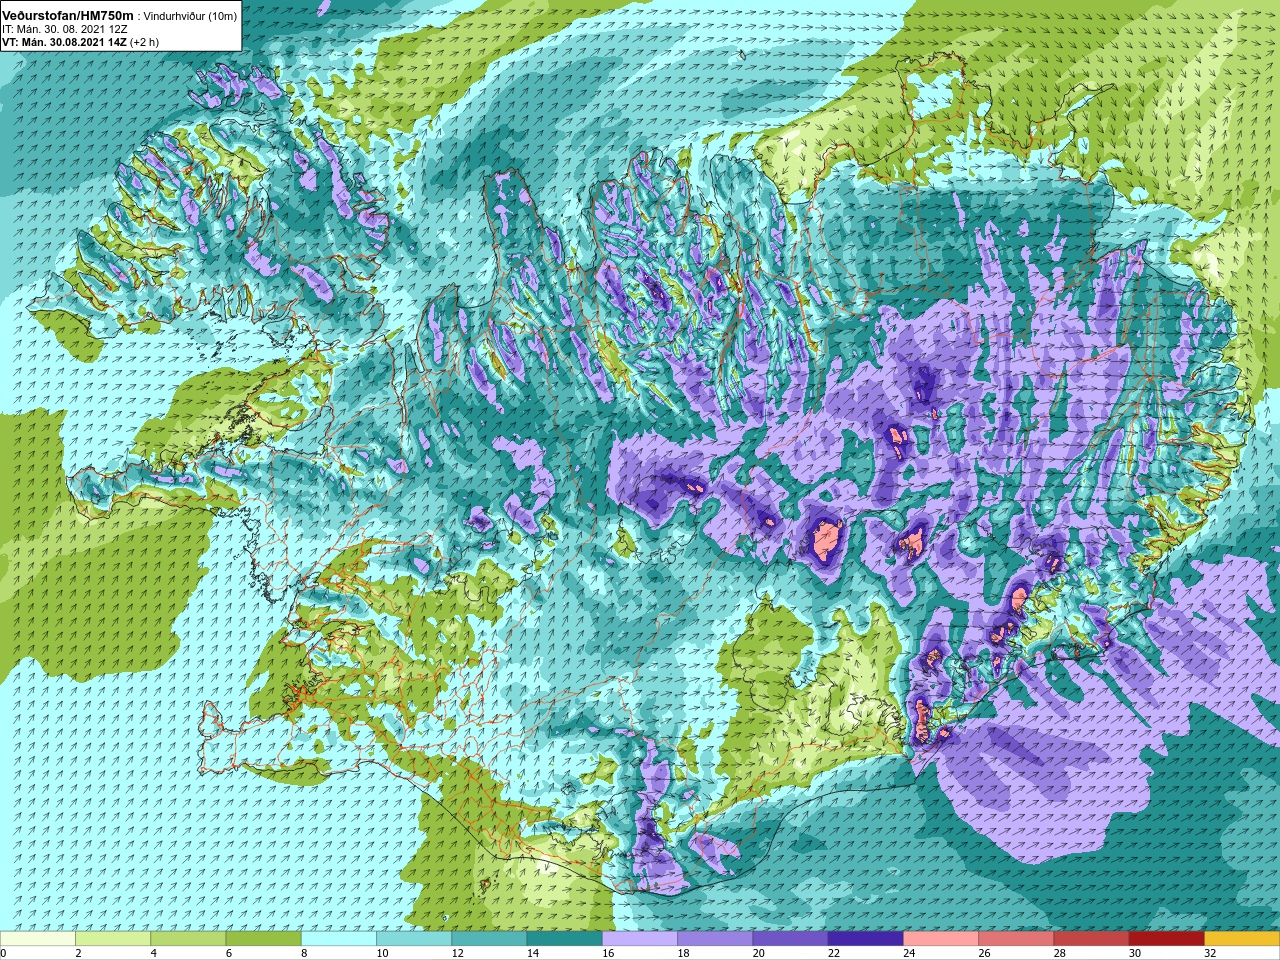Click the pale yellow 0–2 legend swatch

tap(38, 939)
